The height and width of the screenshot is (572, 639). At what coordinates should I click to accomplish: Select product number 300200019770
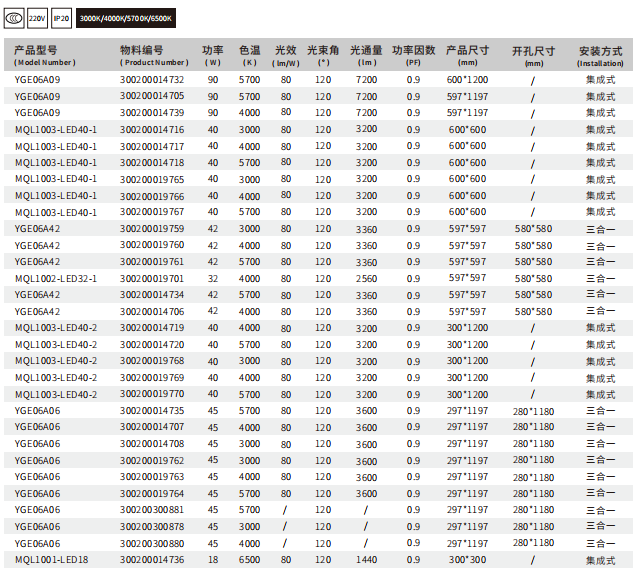pos(152,394)
